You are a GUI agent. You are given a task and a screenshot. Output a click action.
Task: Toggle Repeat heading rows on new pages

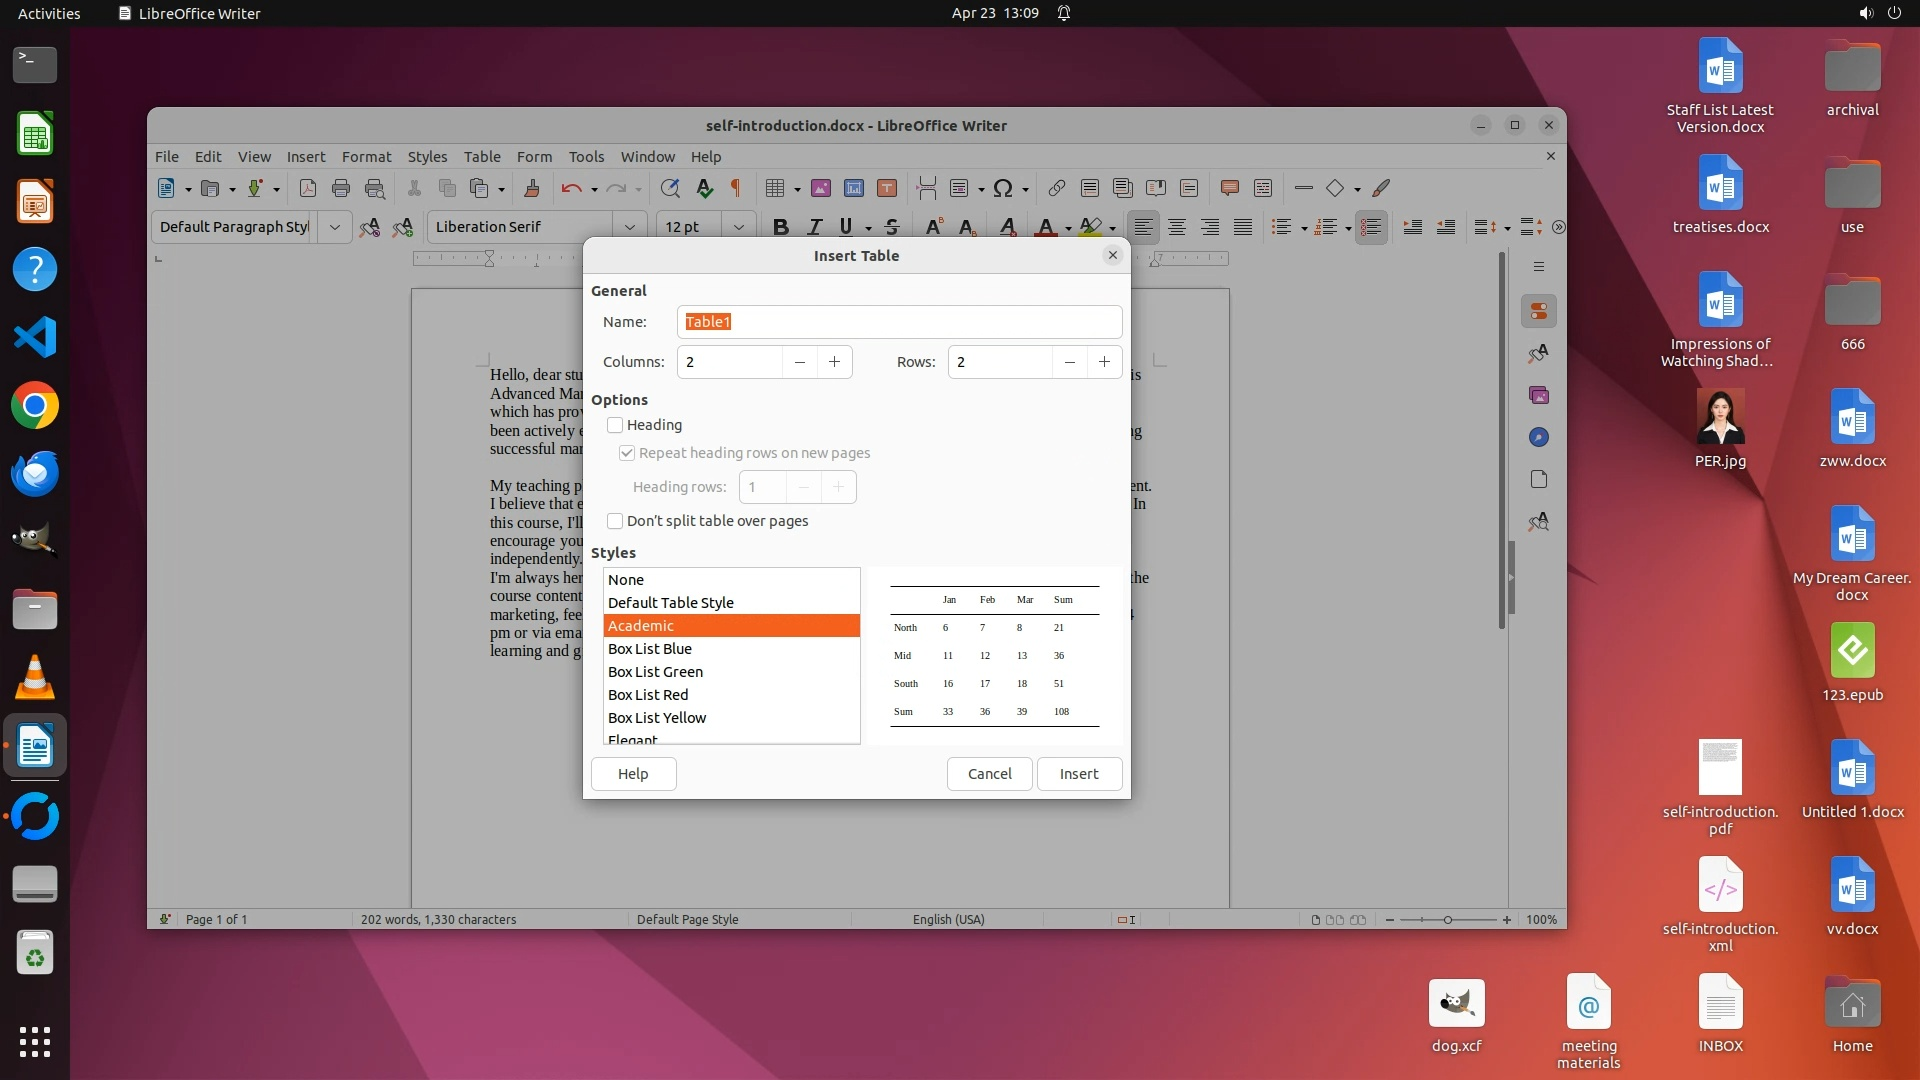point(627,453)
